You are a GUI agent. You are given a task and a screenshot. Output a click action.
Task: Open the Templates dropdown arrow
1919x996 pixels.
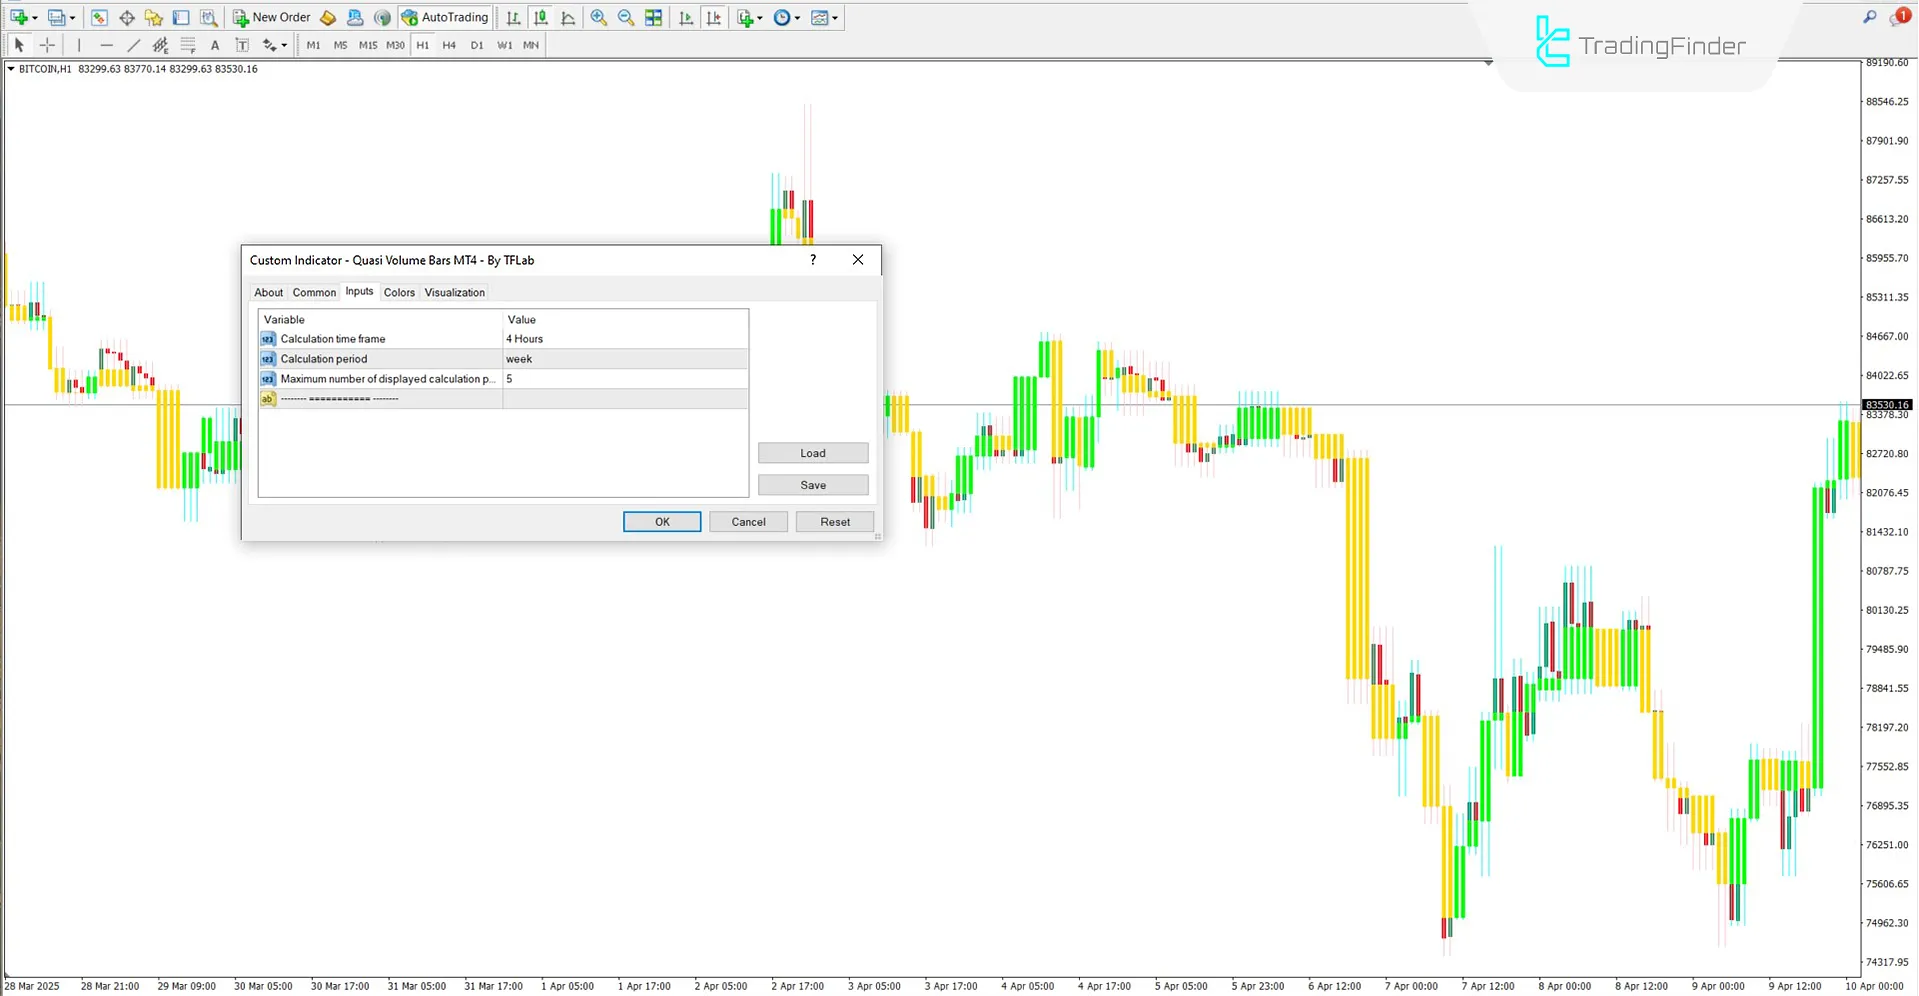[x=836, y=17]
